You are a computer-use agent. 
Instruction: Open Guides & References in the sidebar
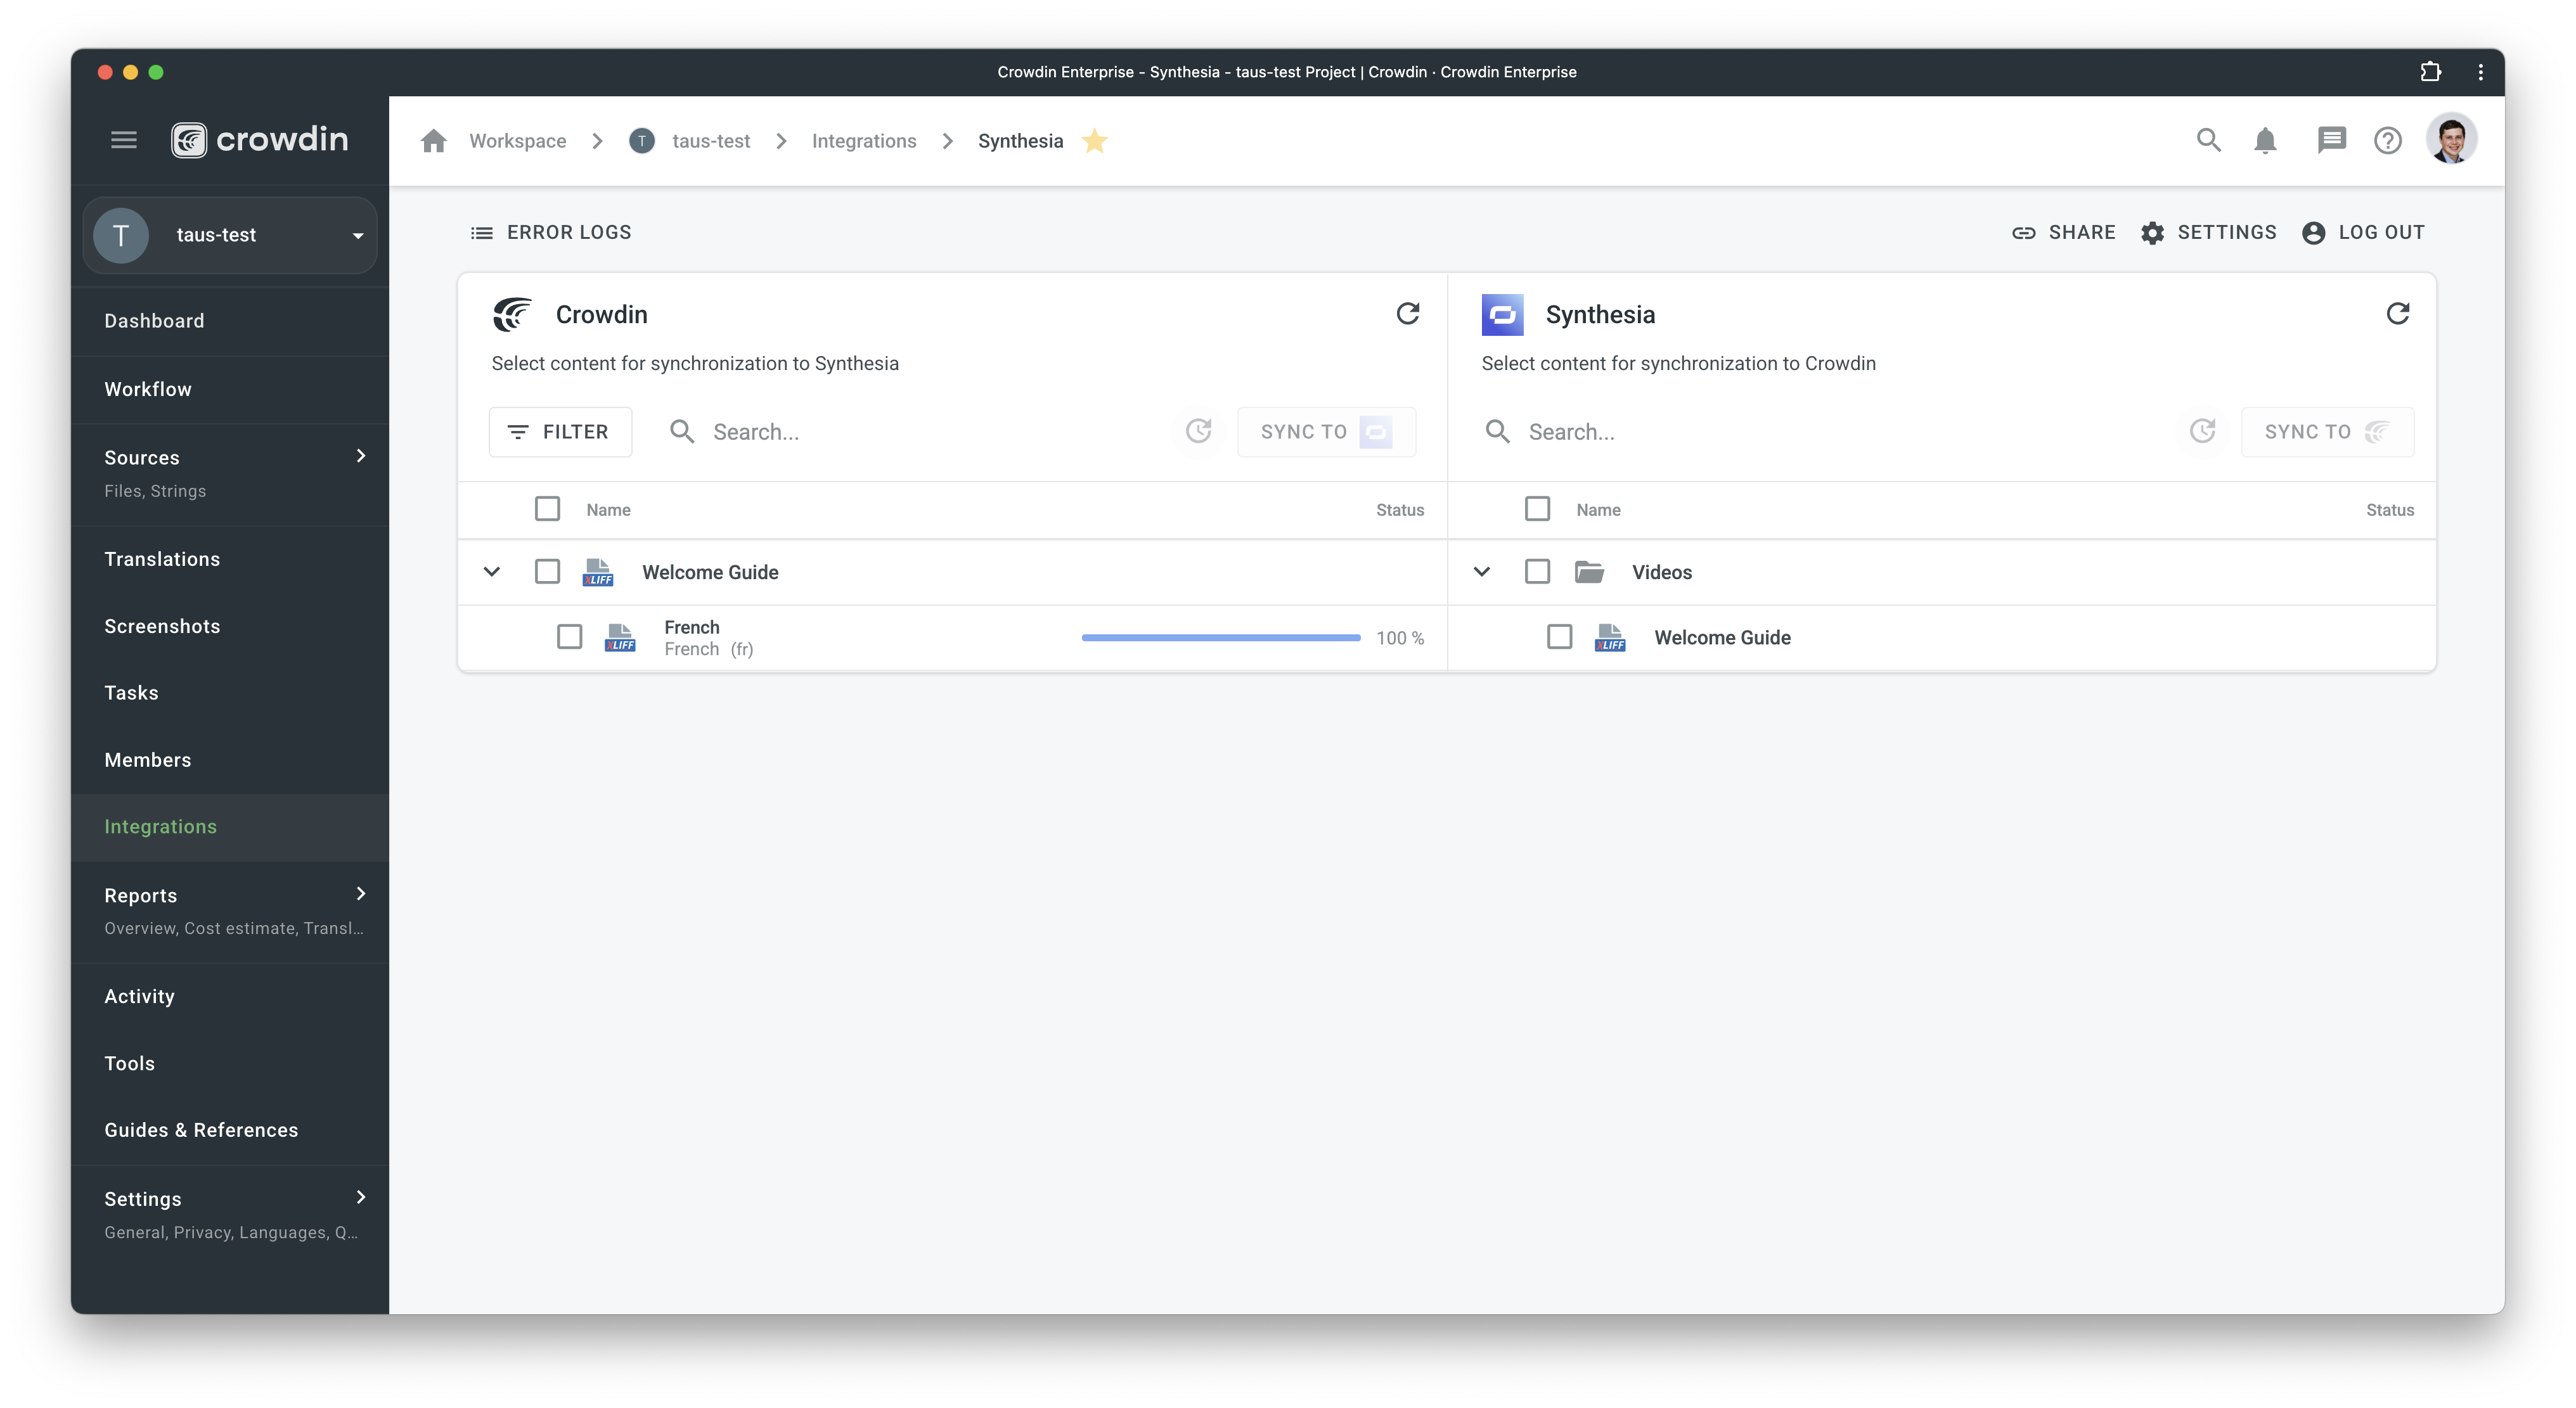click(x=230, y=1130)
